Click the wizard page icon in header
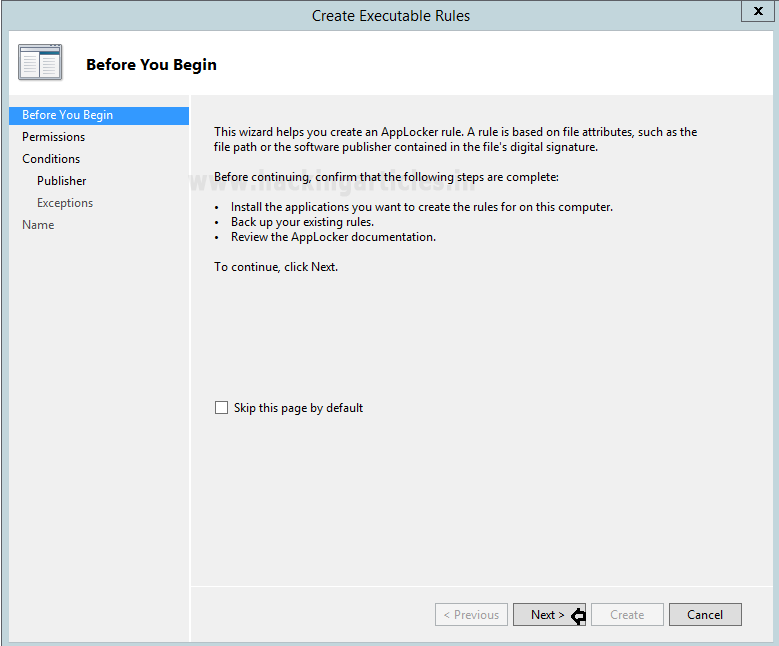Screen dimensions: 779x646 point(40,62)
